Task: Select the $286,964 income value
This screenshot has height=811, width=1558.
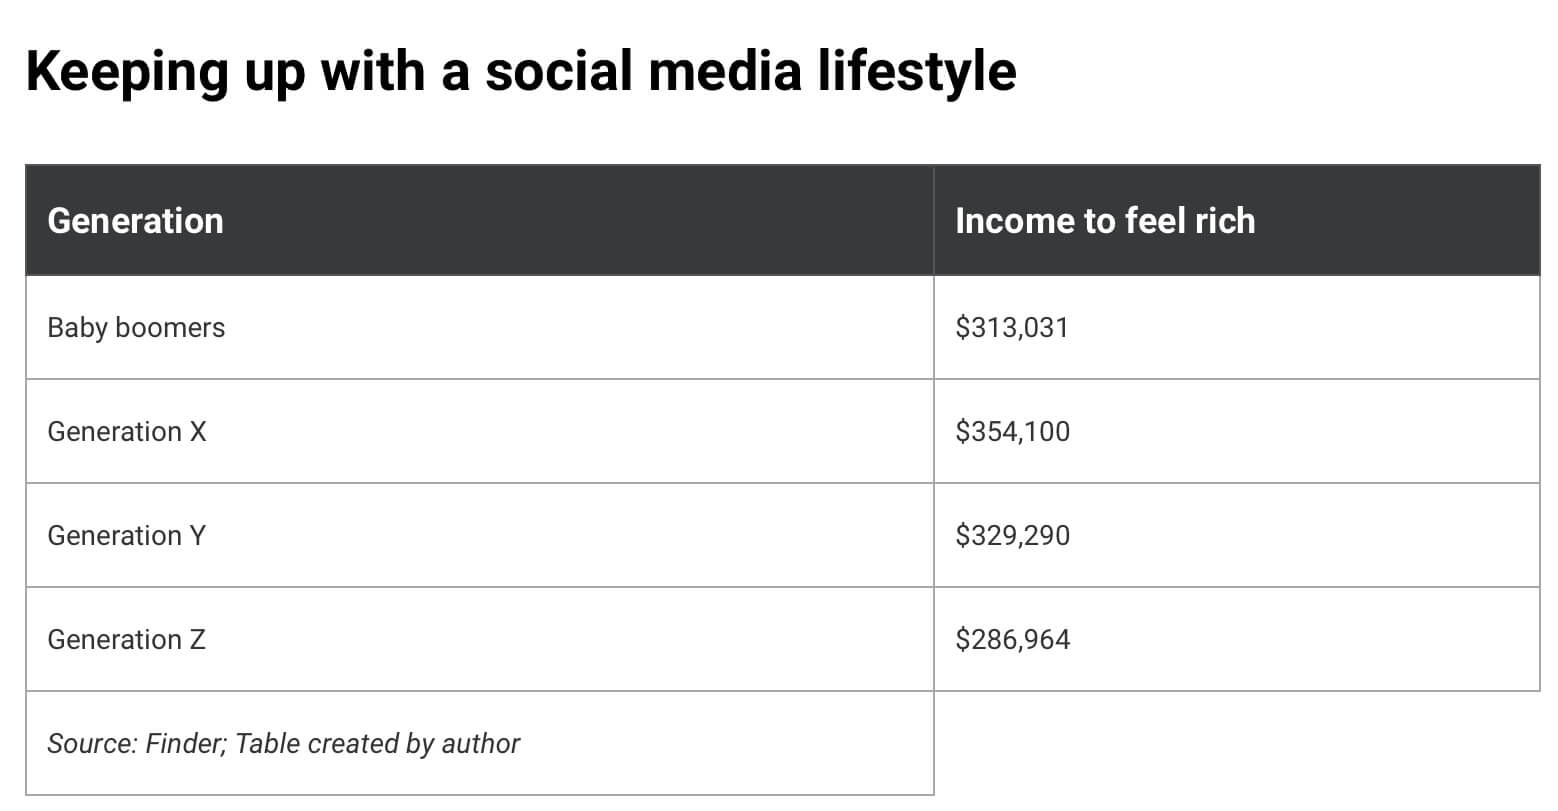Action: (1012, 640)
